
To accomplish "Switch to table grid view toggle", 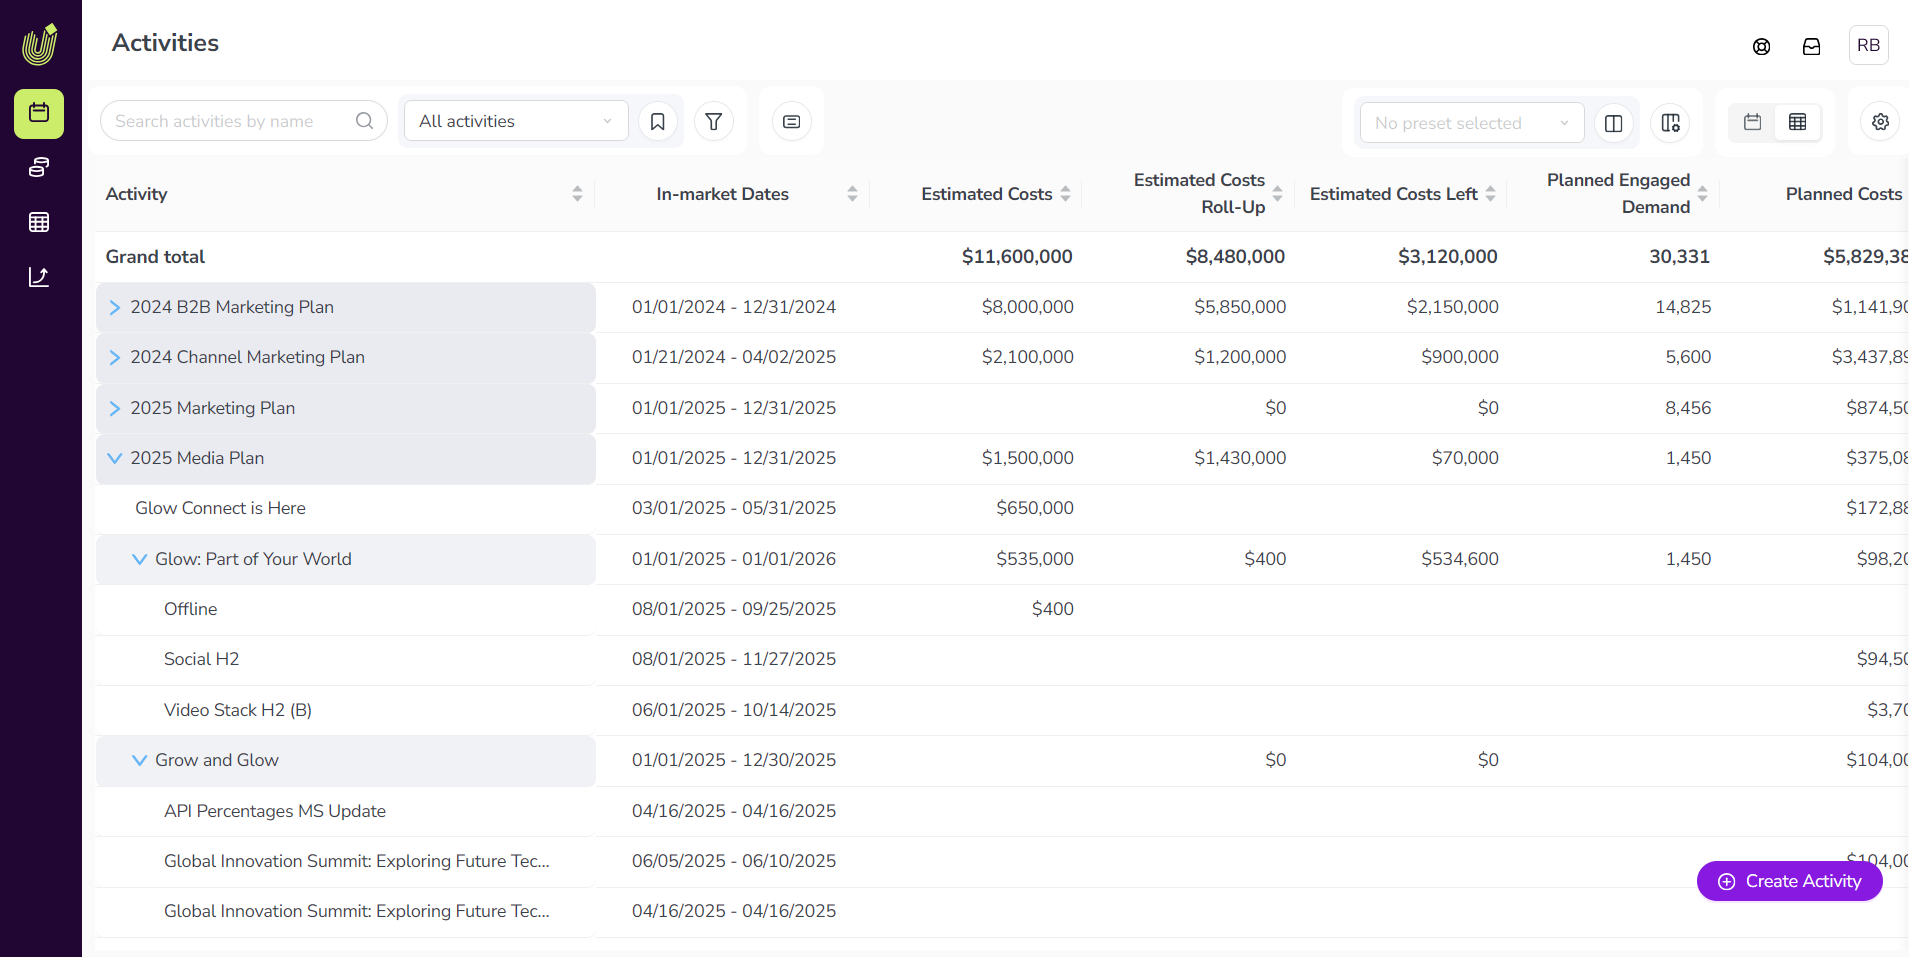I will coord(1797,122).
